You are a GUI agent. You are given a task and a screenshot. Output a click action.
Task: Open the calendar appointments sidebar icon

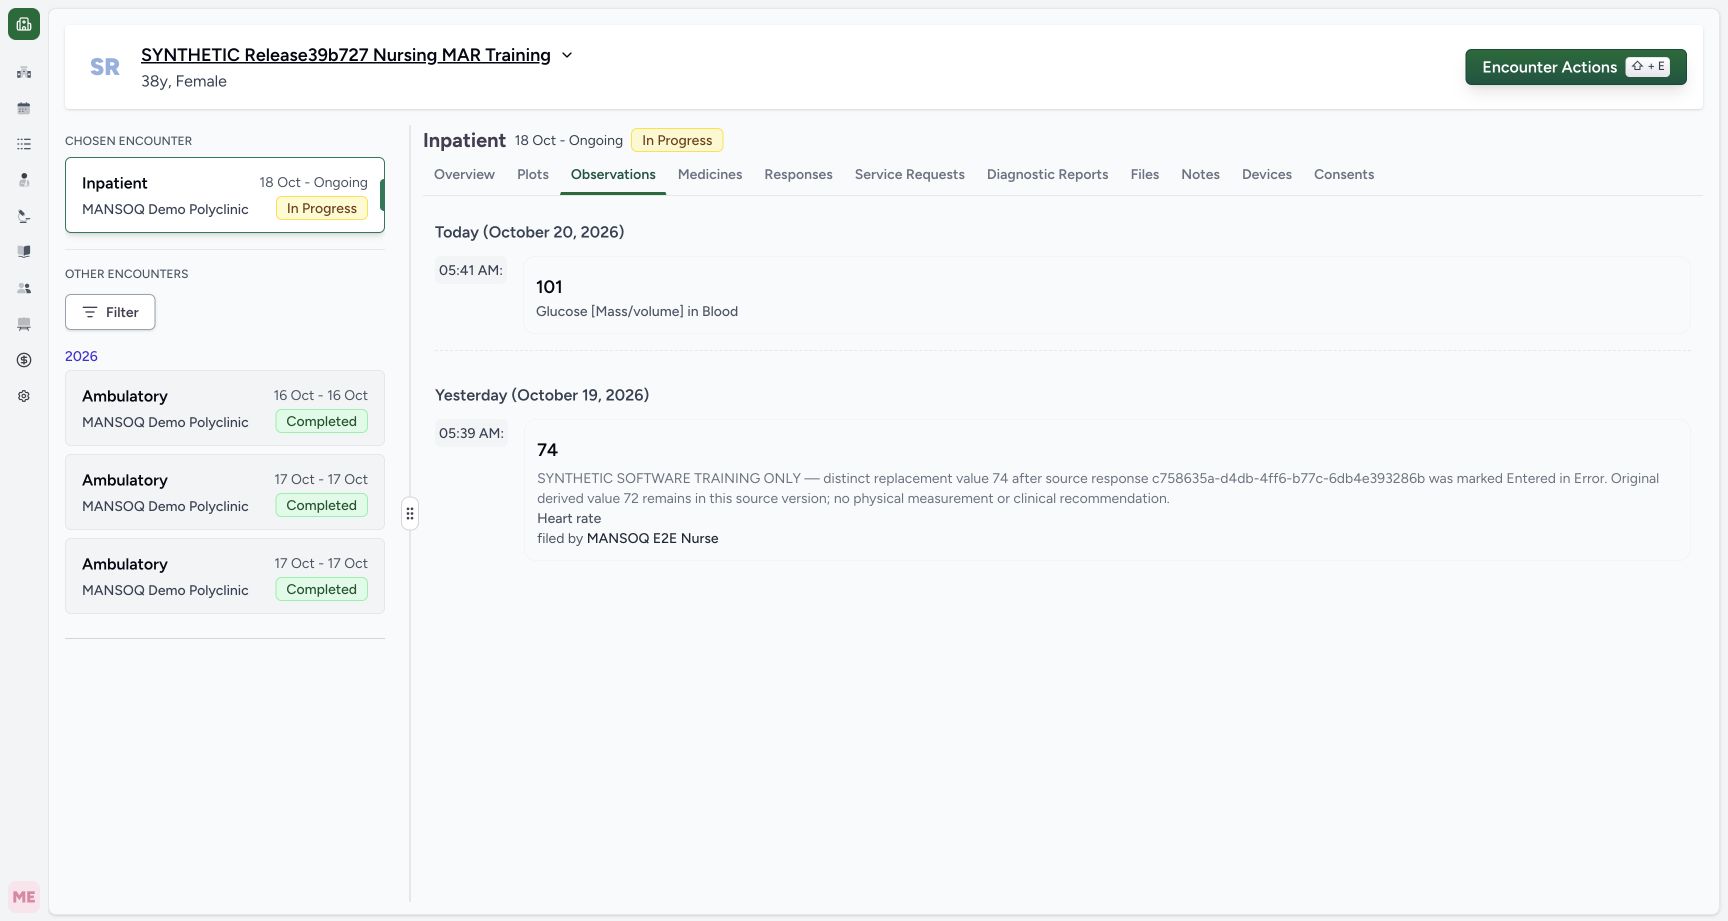click(24, 108)
